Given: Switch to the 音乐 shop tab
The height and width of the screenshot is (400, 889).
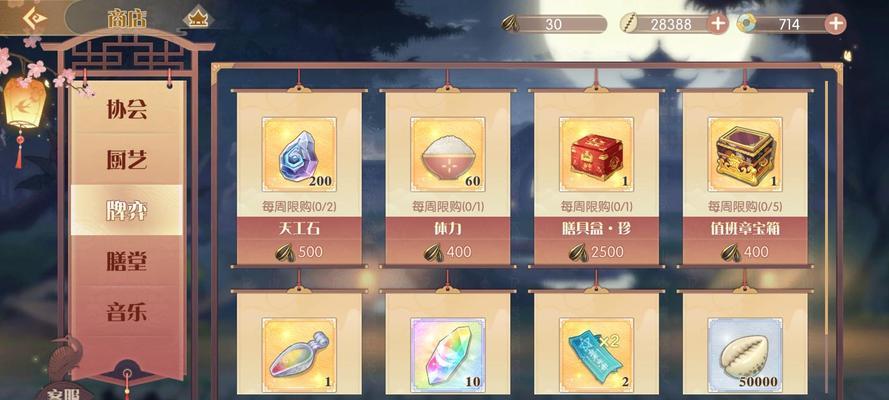Looking at the screenshot, I should coord(127,312).
